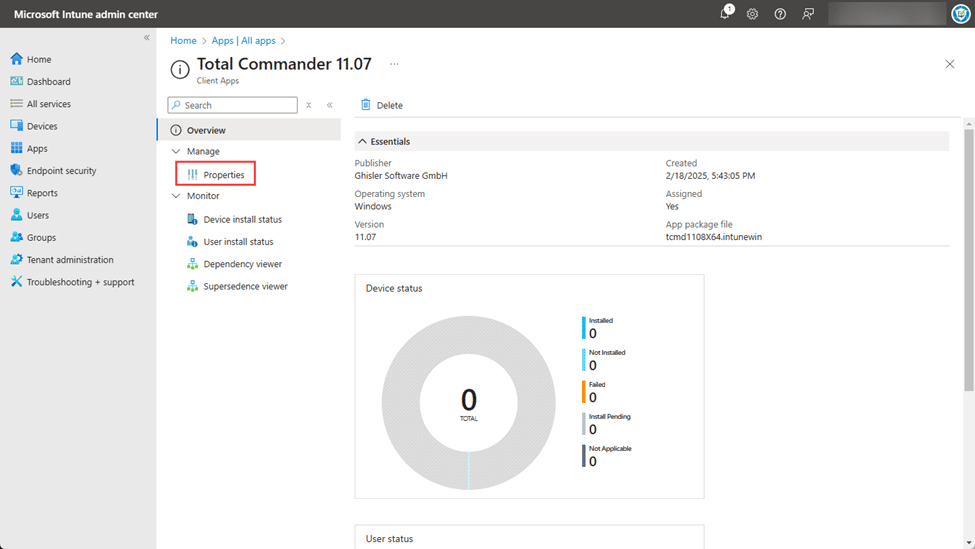
Task: Collapse the Monitor section
Action: pyautogui.click(x=177, y=196)
